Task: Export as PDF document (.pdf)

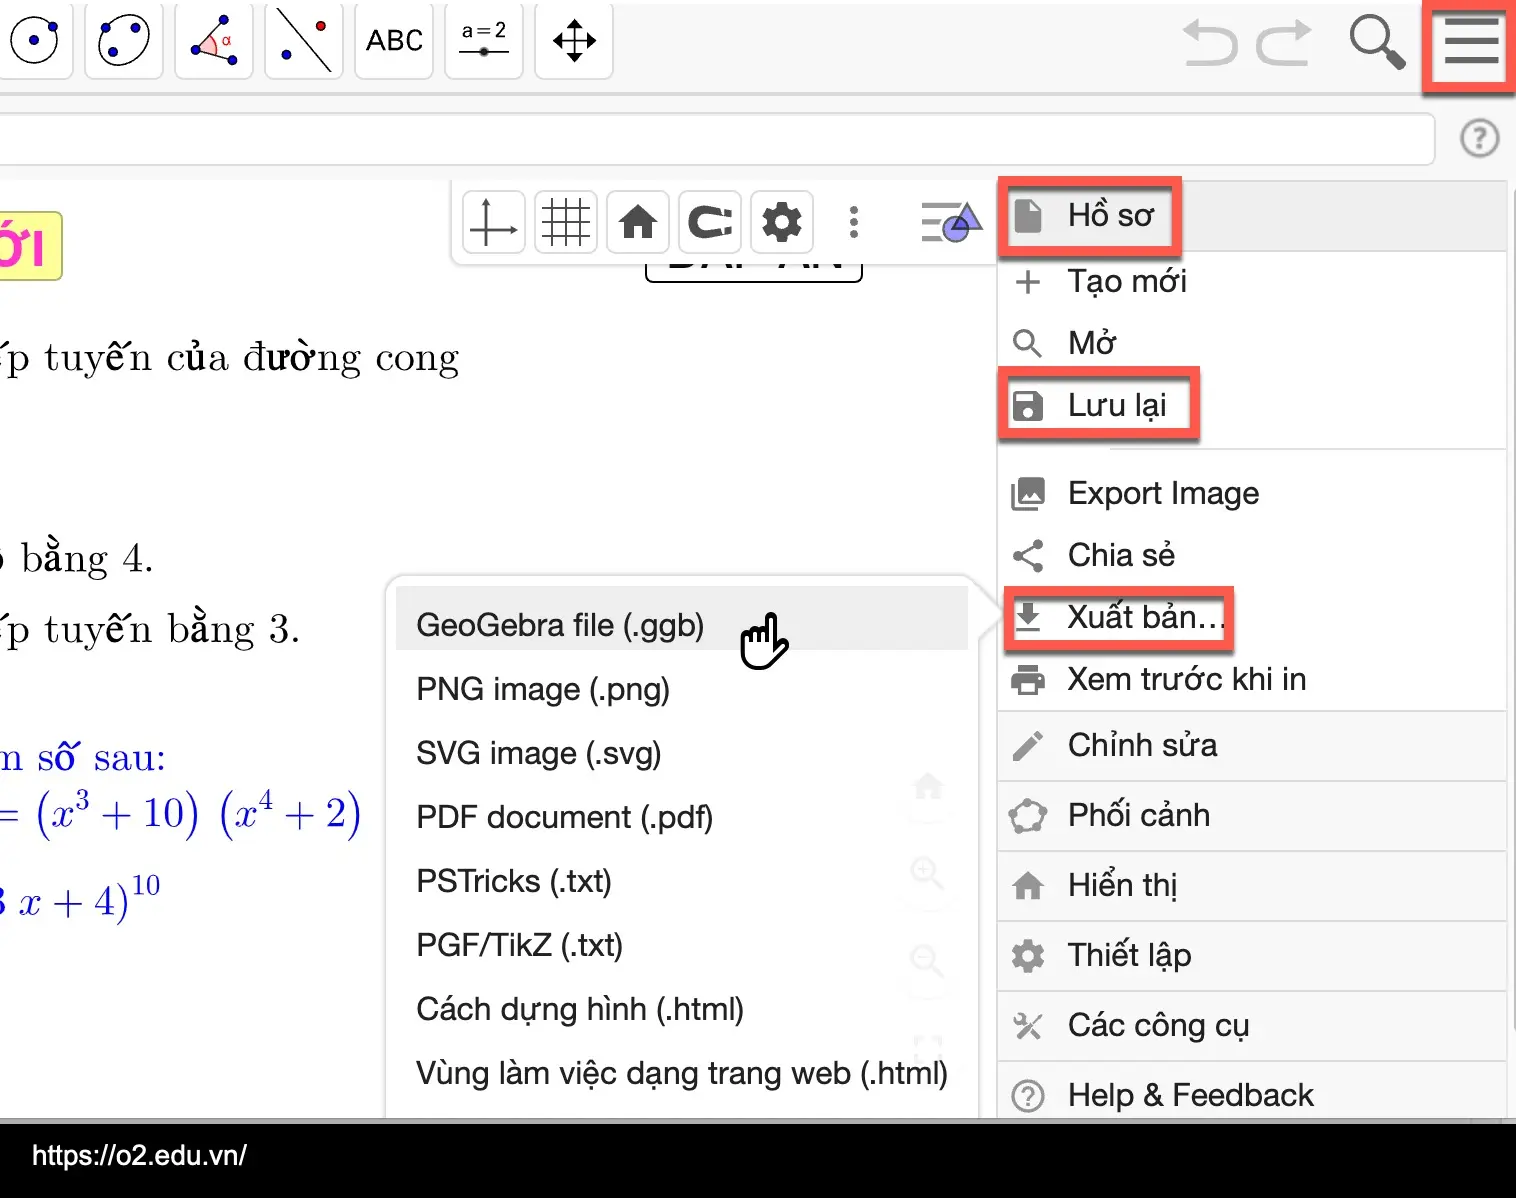Action: click(x=682, y=818)
